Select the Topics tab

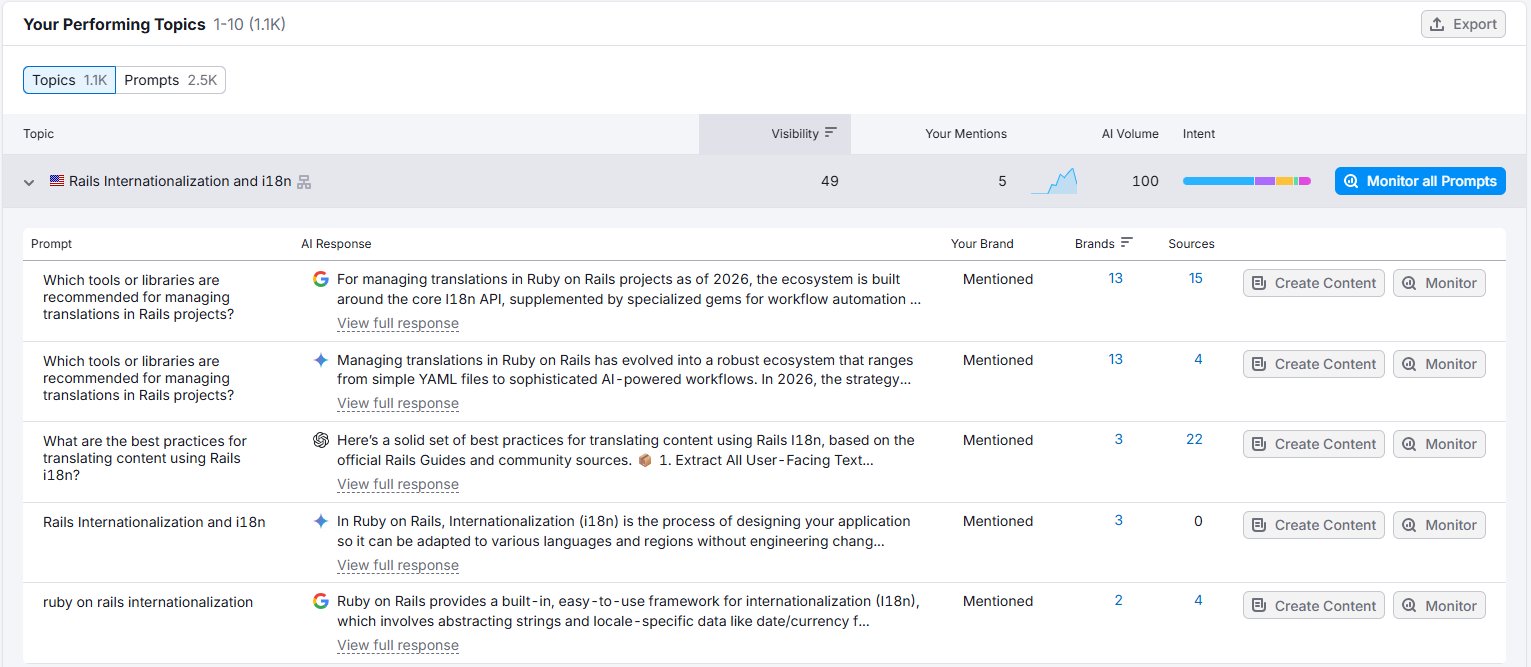click(x=69, y=80)
